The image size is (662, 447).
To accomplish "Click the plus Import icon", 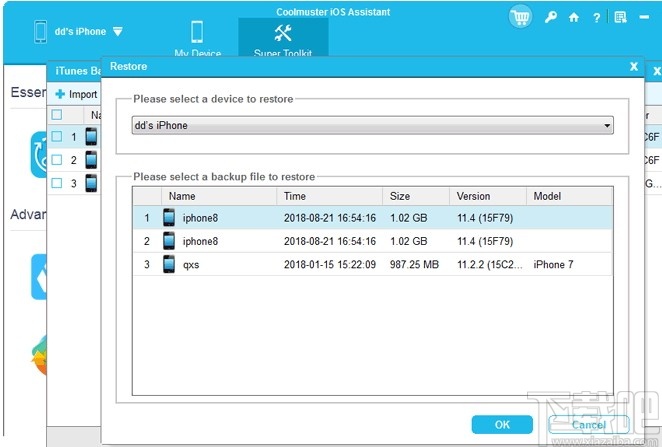I will (x=60, y=94).
